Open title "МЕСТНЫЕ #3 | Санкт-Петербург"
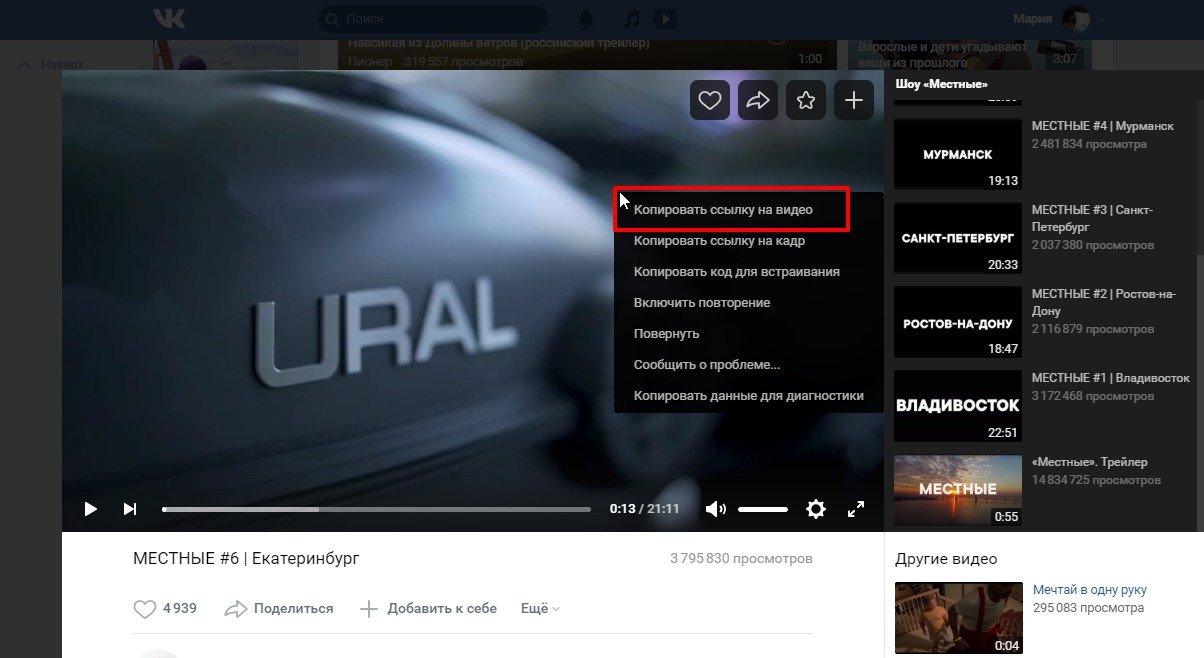1204x658 pixels. pyautogui.click(x=1094, y=218)
